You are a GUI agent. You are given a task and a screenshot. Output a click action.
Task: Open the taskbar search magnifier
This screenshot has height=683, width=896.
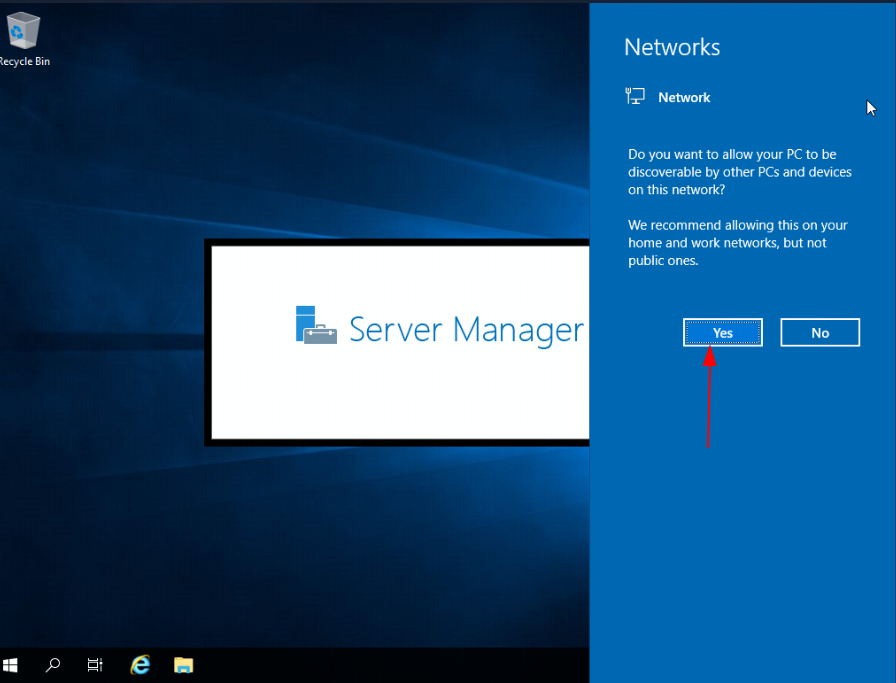[53, 665]
